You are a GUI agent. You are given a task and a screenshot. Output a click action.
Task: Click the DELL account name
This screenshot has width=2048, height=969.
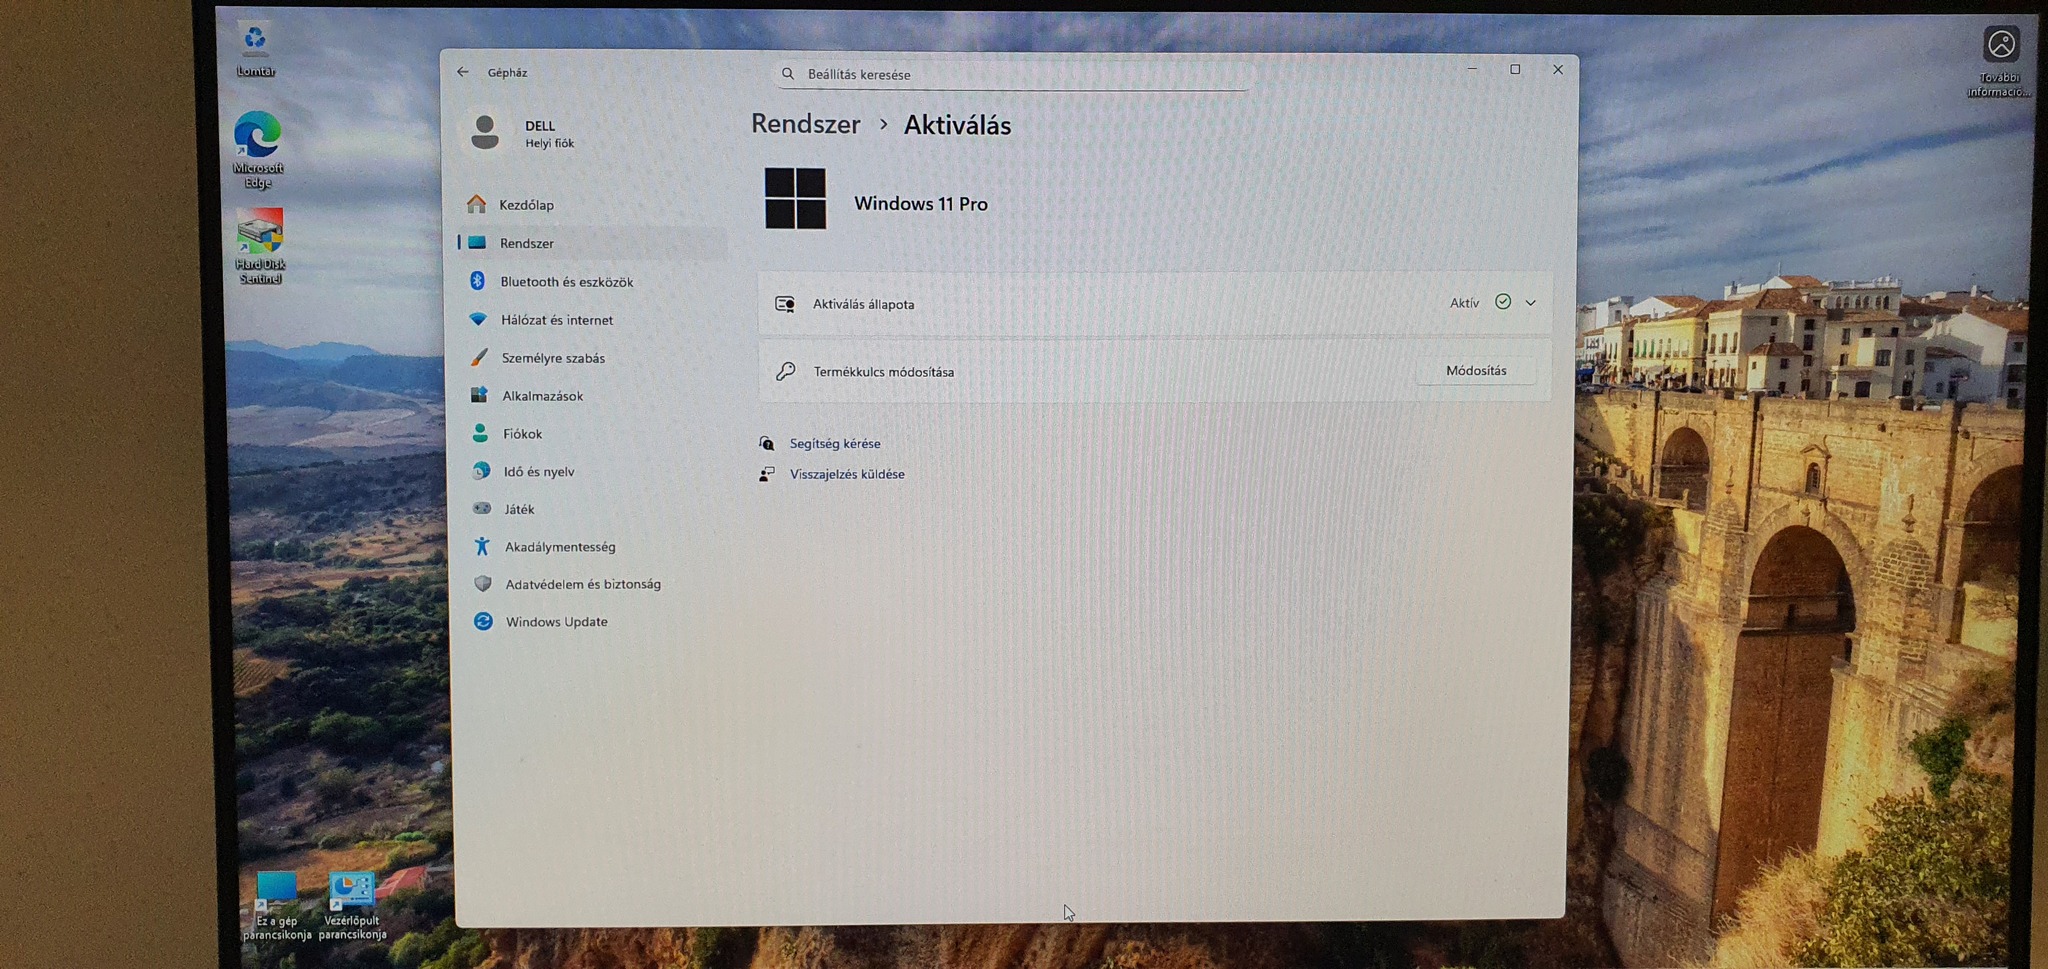[540, 125]
